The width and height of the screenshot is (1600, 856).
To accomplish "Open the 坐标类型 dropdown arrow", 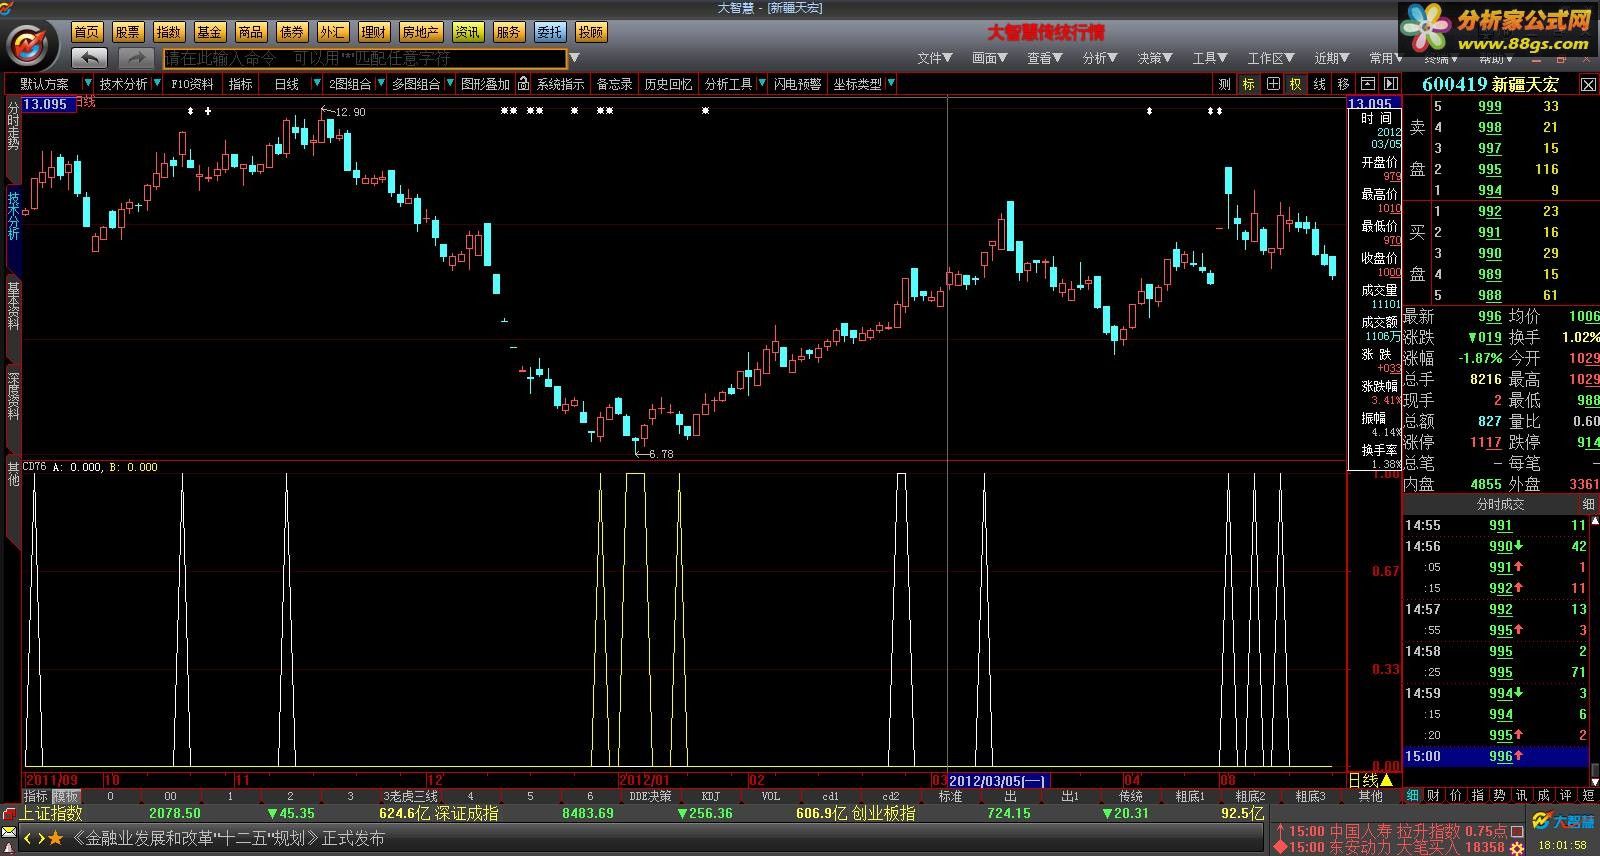I will (891, 84).
